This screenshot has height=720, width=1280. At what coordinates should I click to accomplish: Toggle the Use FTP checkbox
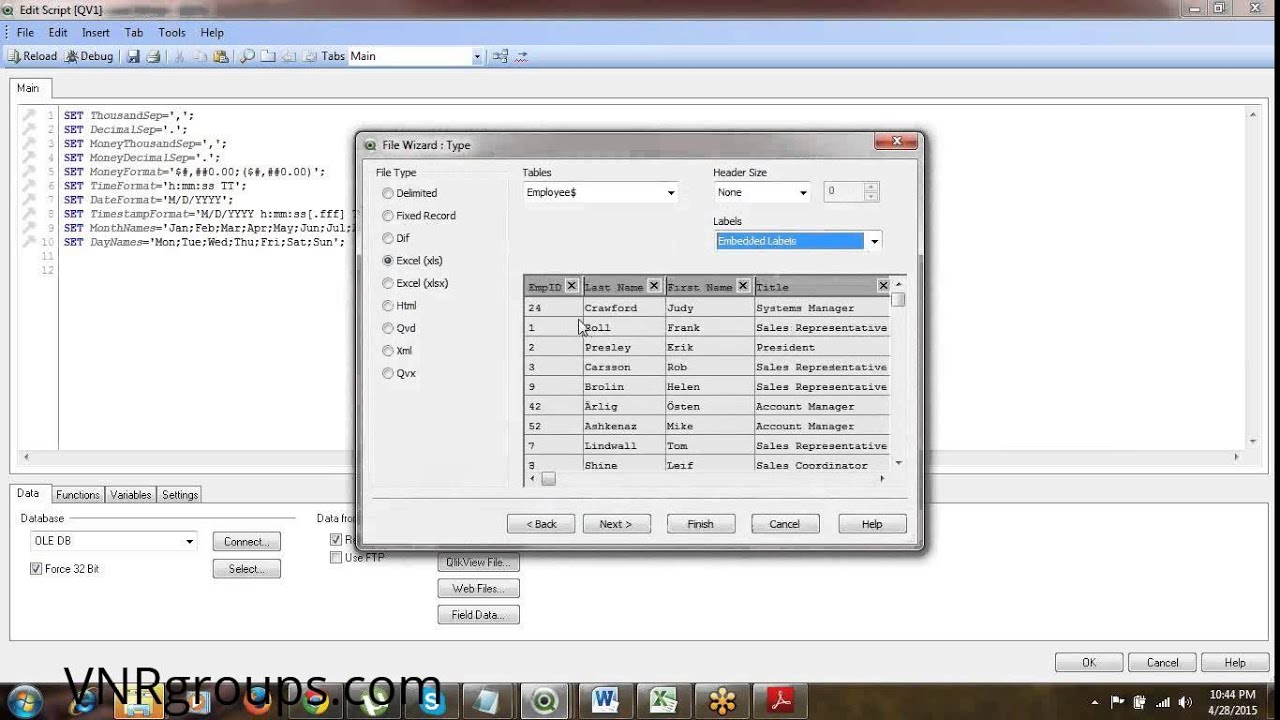pyautogui.click(x=336, y=558)
